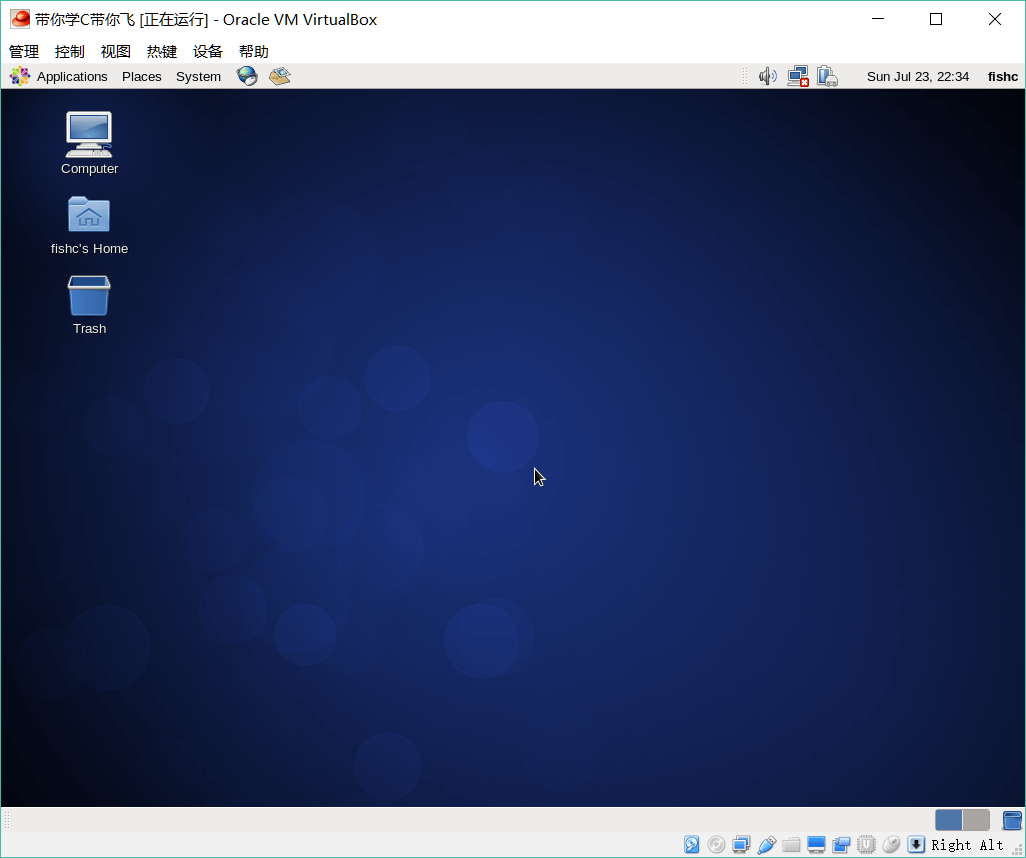The image size is (1026, 858).
Task: Click the Trash desktop icon
Action: point(89,296)
